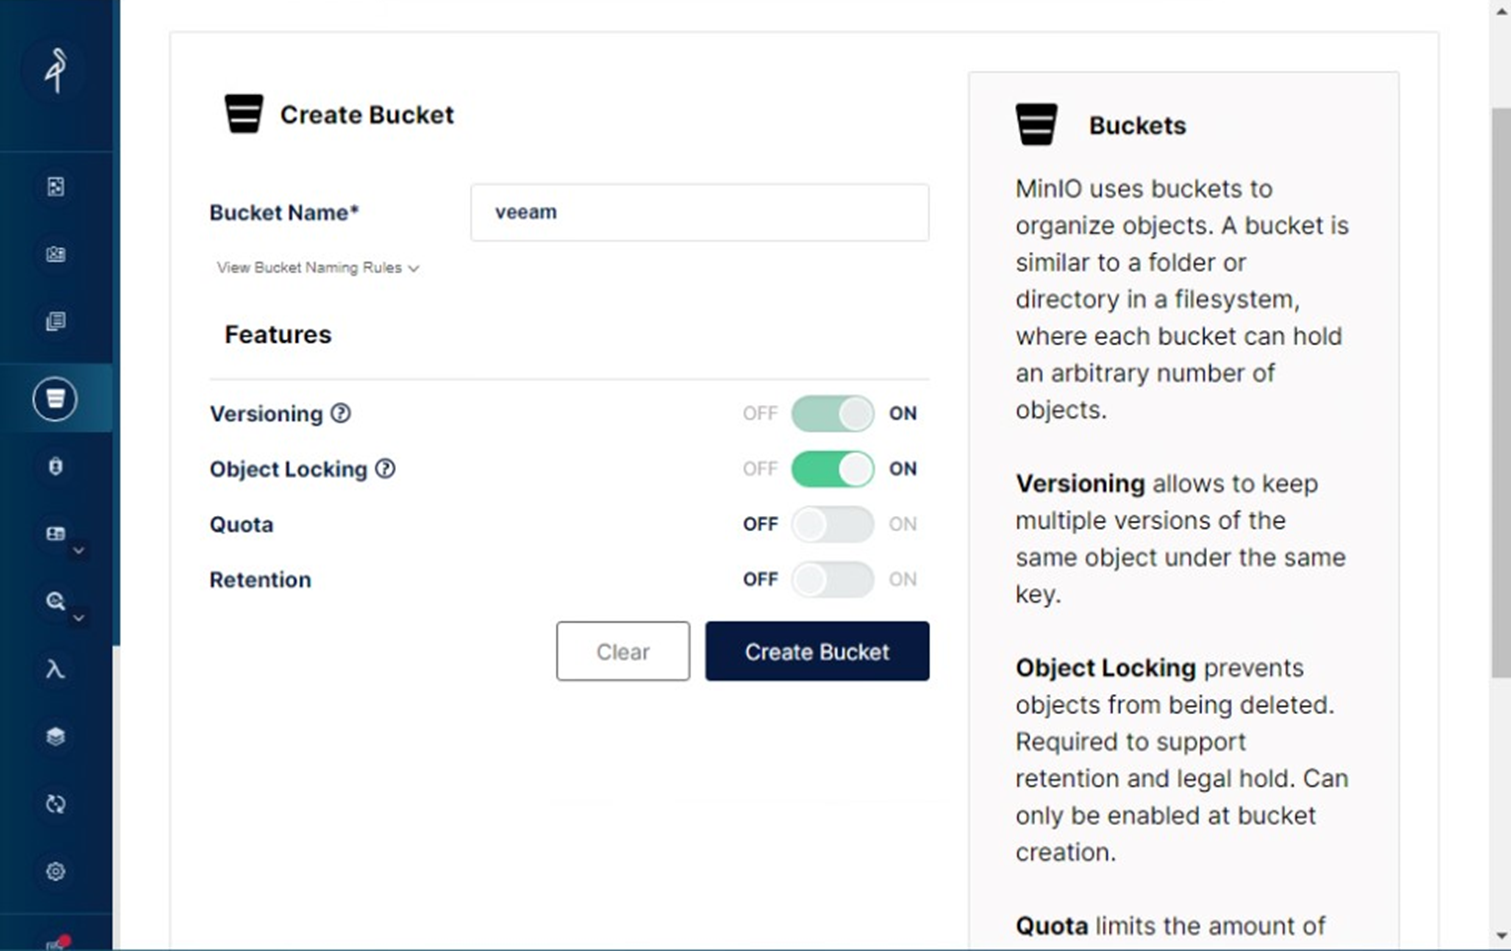Screen dimensions: 1511x951
Task: Show the Object Locking help question icon
Action: tap(385, 468)
